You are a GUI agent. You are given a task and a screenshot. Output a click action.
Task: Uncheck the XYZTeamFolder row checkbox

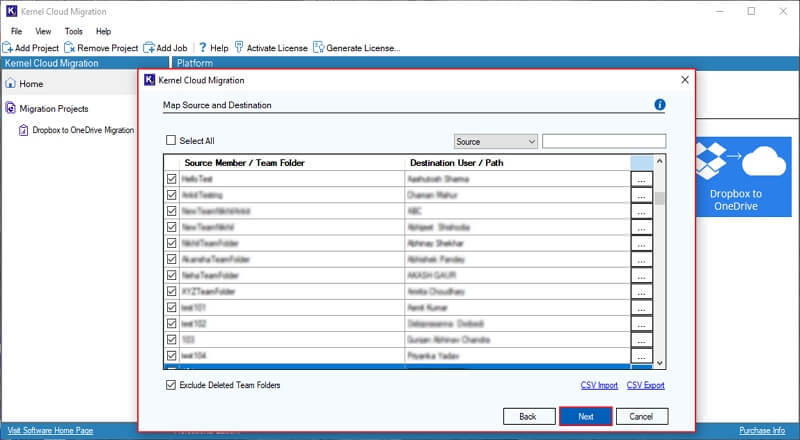pyautogui.click(x=171, y=291)
